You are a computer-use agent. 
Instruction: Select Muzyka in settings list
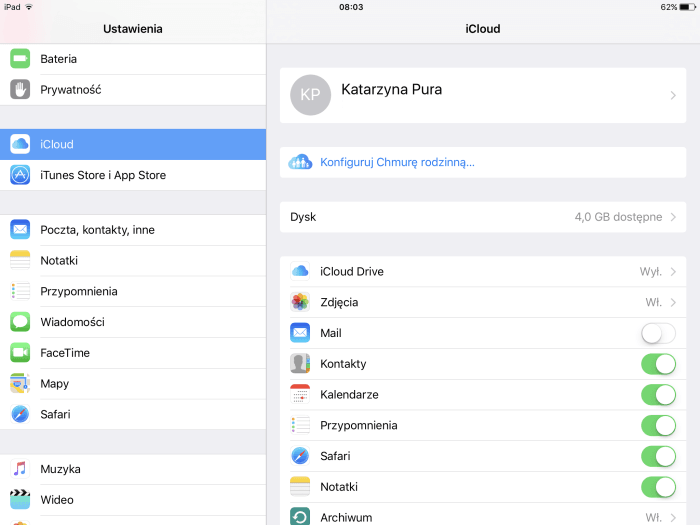tap(133, 469)
